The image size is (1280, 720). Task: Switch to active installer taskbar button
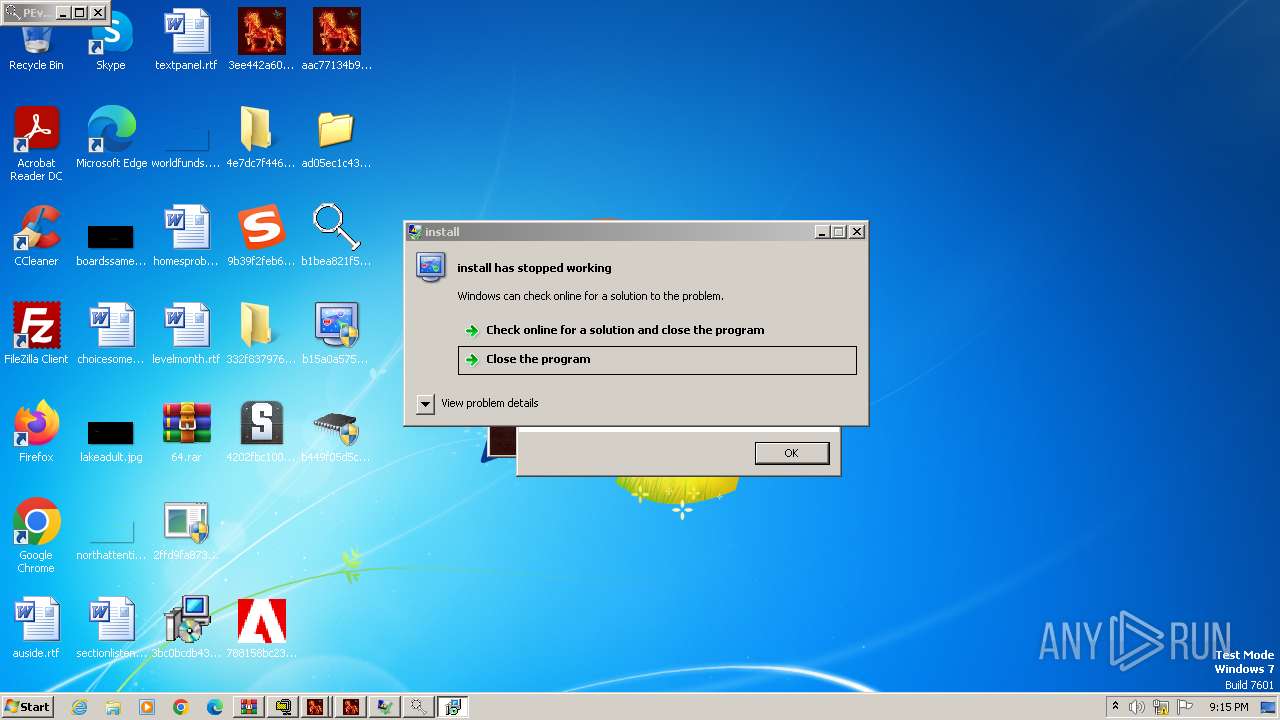(x=452, y=707)
